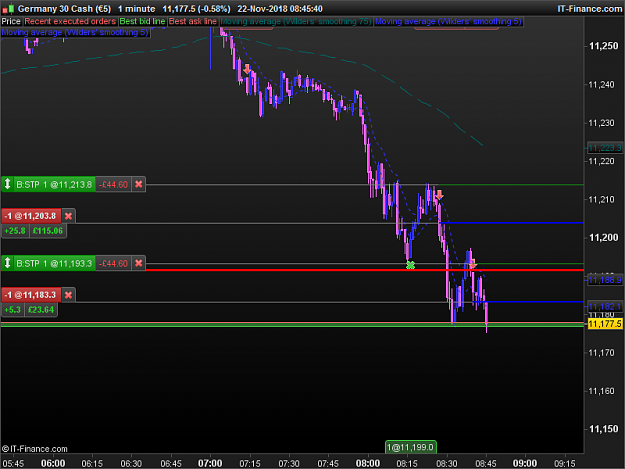Click the 1@11,199.0 trade marker label
Viewport: 625px width, 469px height.
pos(411,447)
